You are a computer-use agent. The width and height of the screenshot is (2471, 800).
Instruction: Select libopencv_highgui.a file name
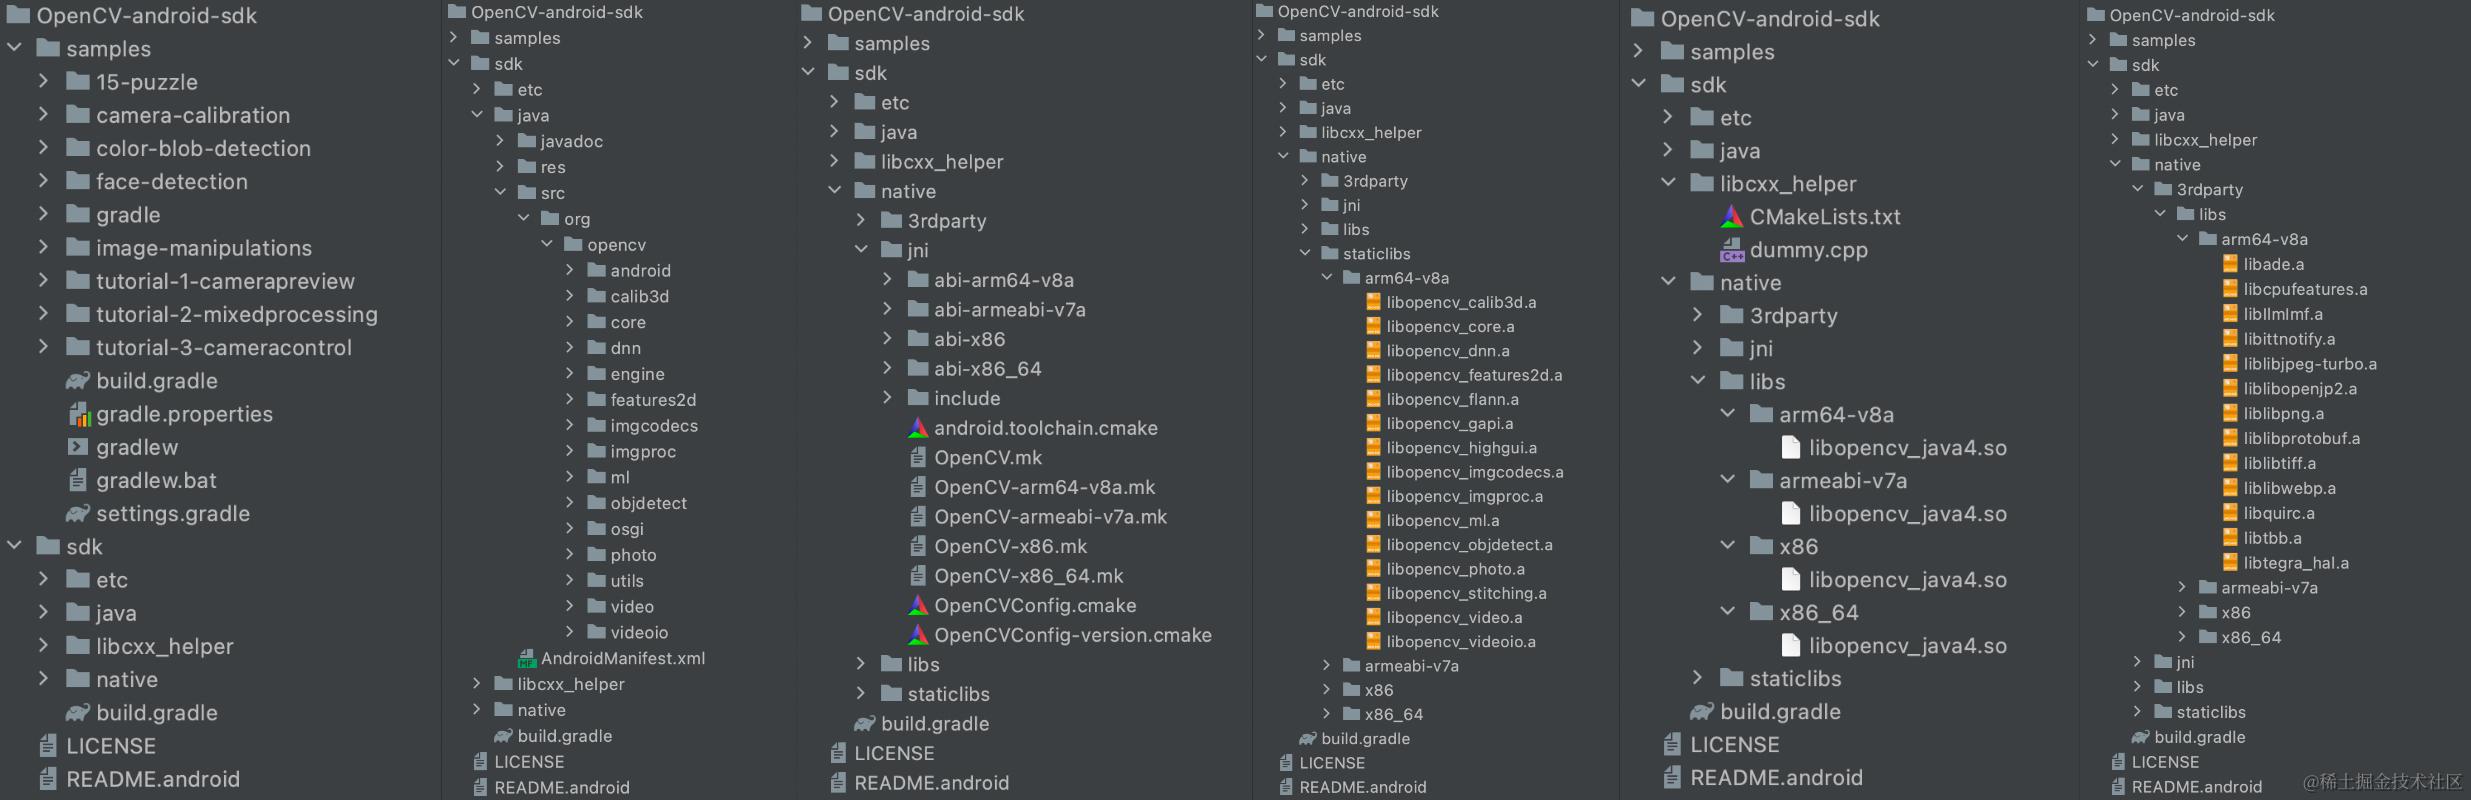click(1462, 448)
